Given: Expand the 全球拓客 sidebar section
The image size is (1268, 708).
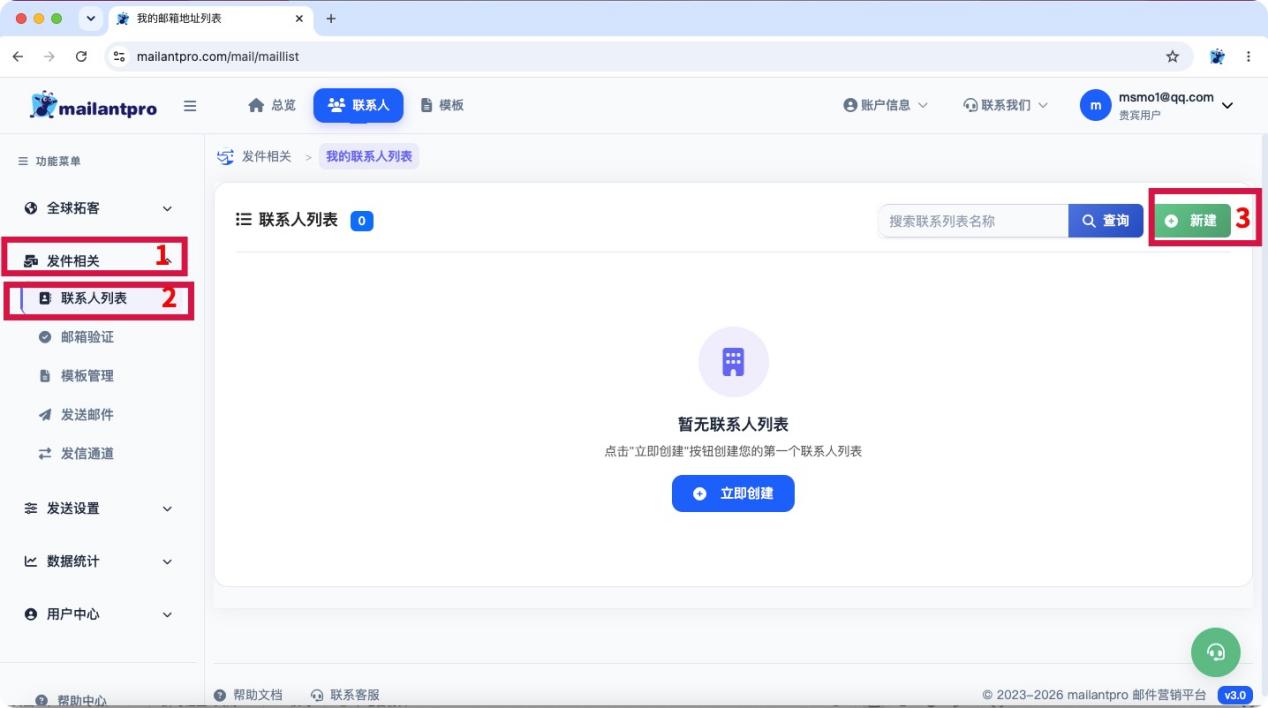Looking at the screenshot, I should click(x=100, y=208).
